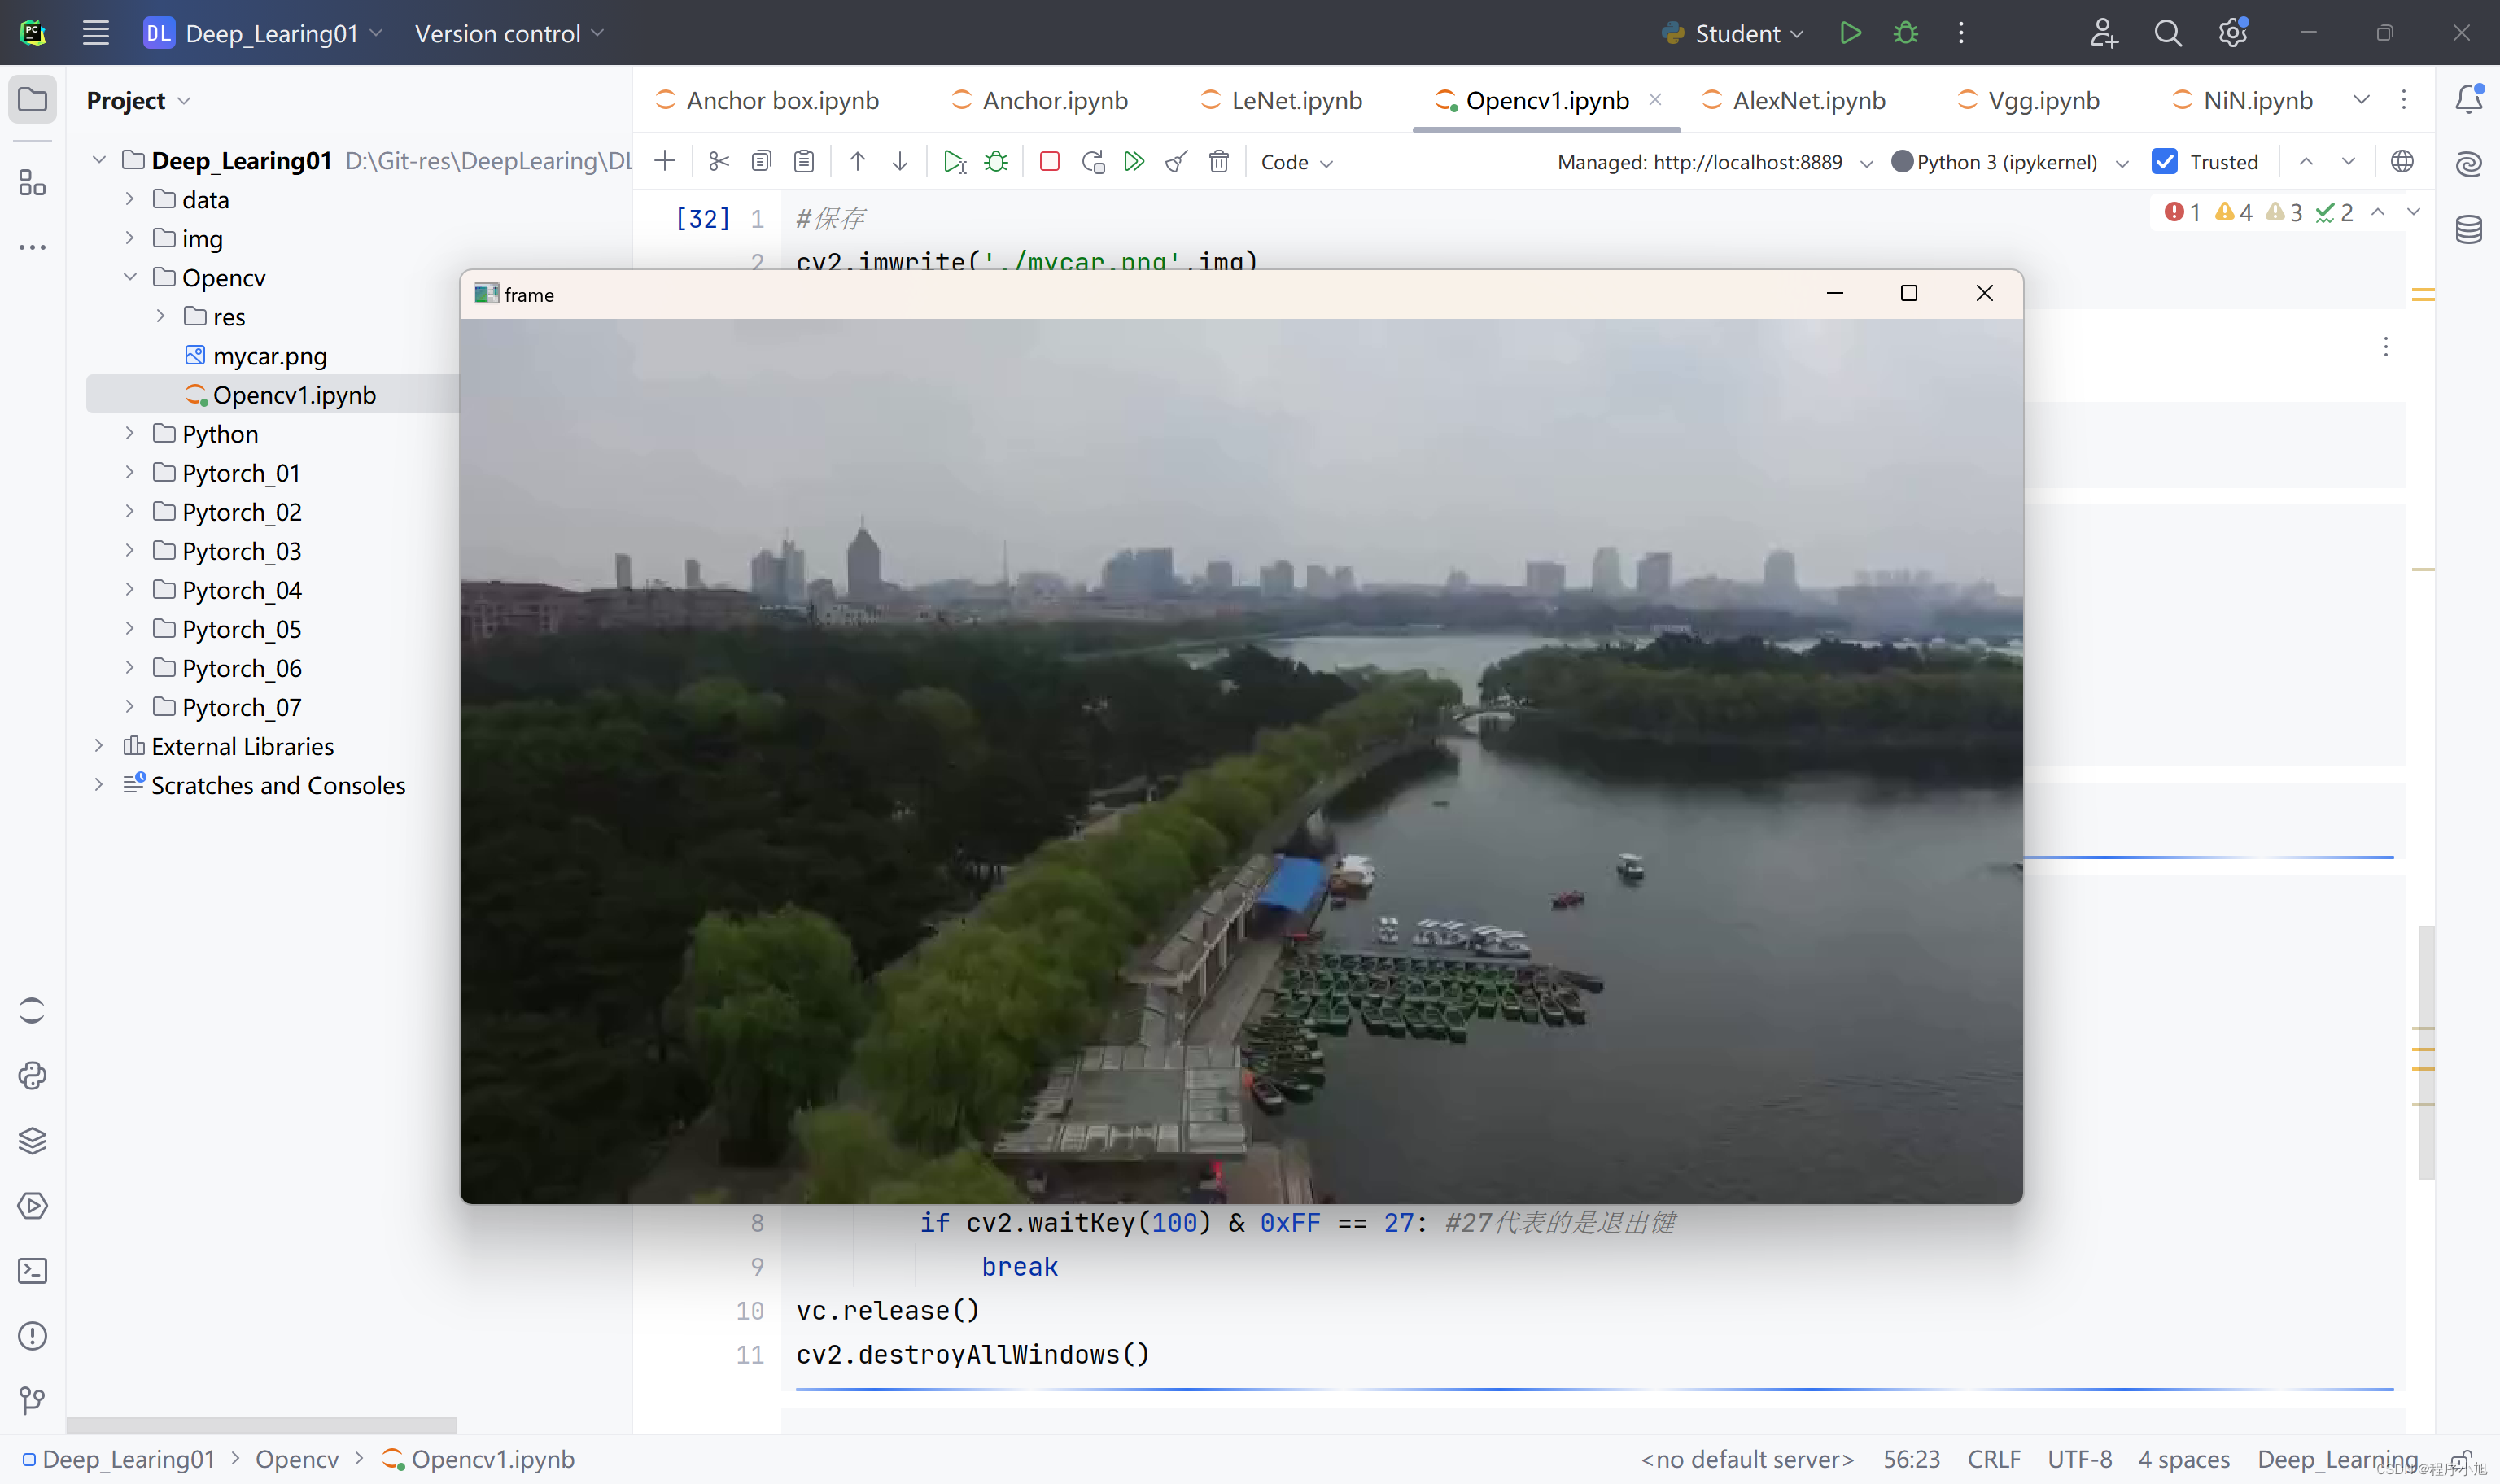Expand the data folder
The image size is (2500, 1484).
click(x=130, y=199)
